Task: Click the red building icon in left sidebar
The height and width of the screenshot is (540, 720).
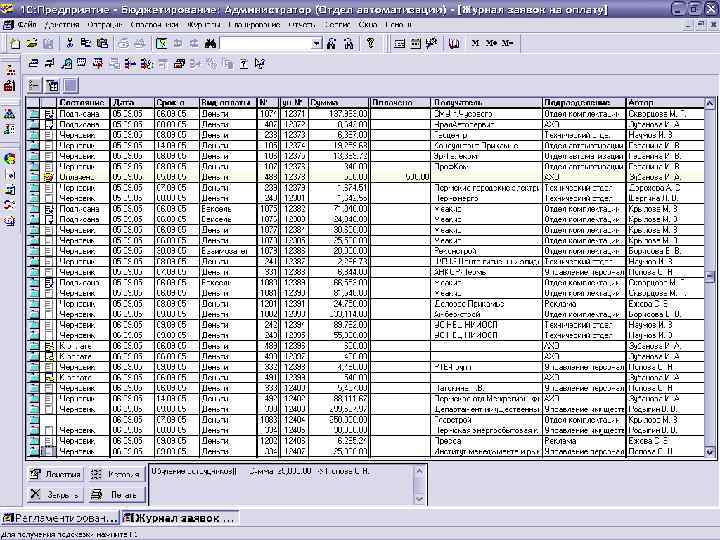Action: point(10,85)
